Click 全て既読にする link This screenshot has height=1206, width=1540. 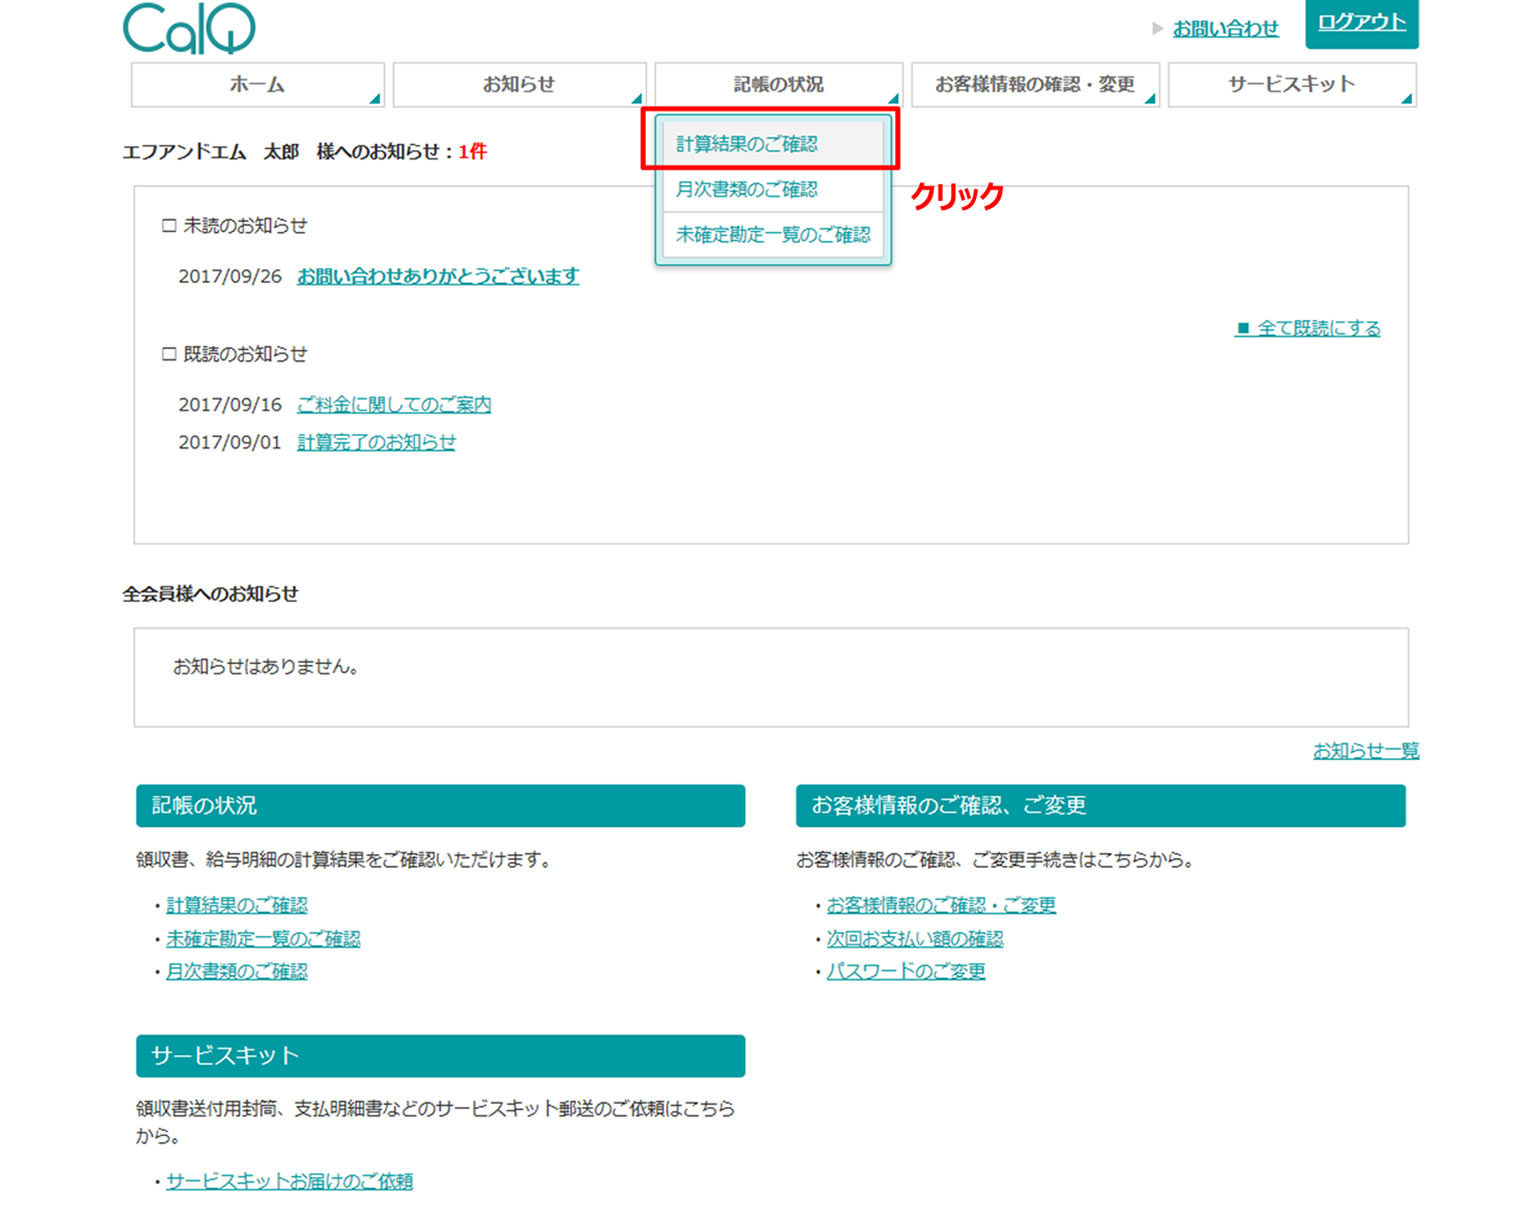pos(1308,328)
